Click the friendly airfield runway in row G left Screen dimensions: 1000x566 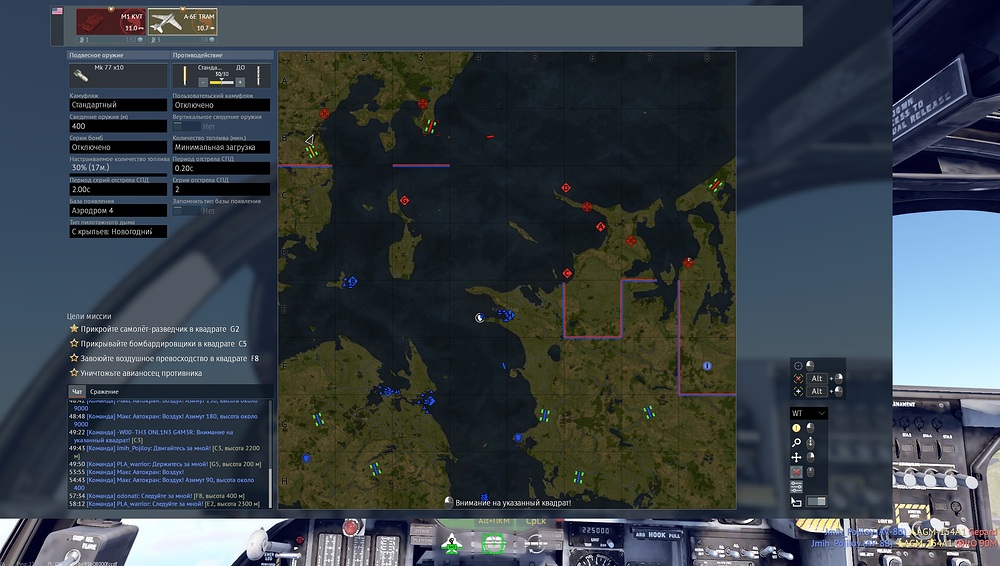click(x=318, y=419)
